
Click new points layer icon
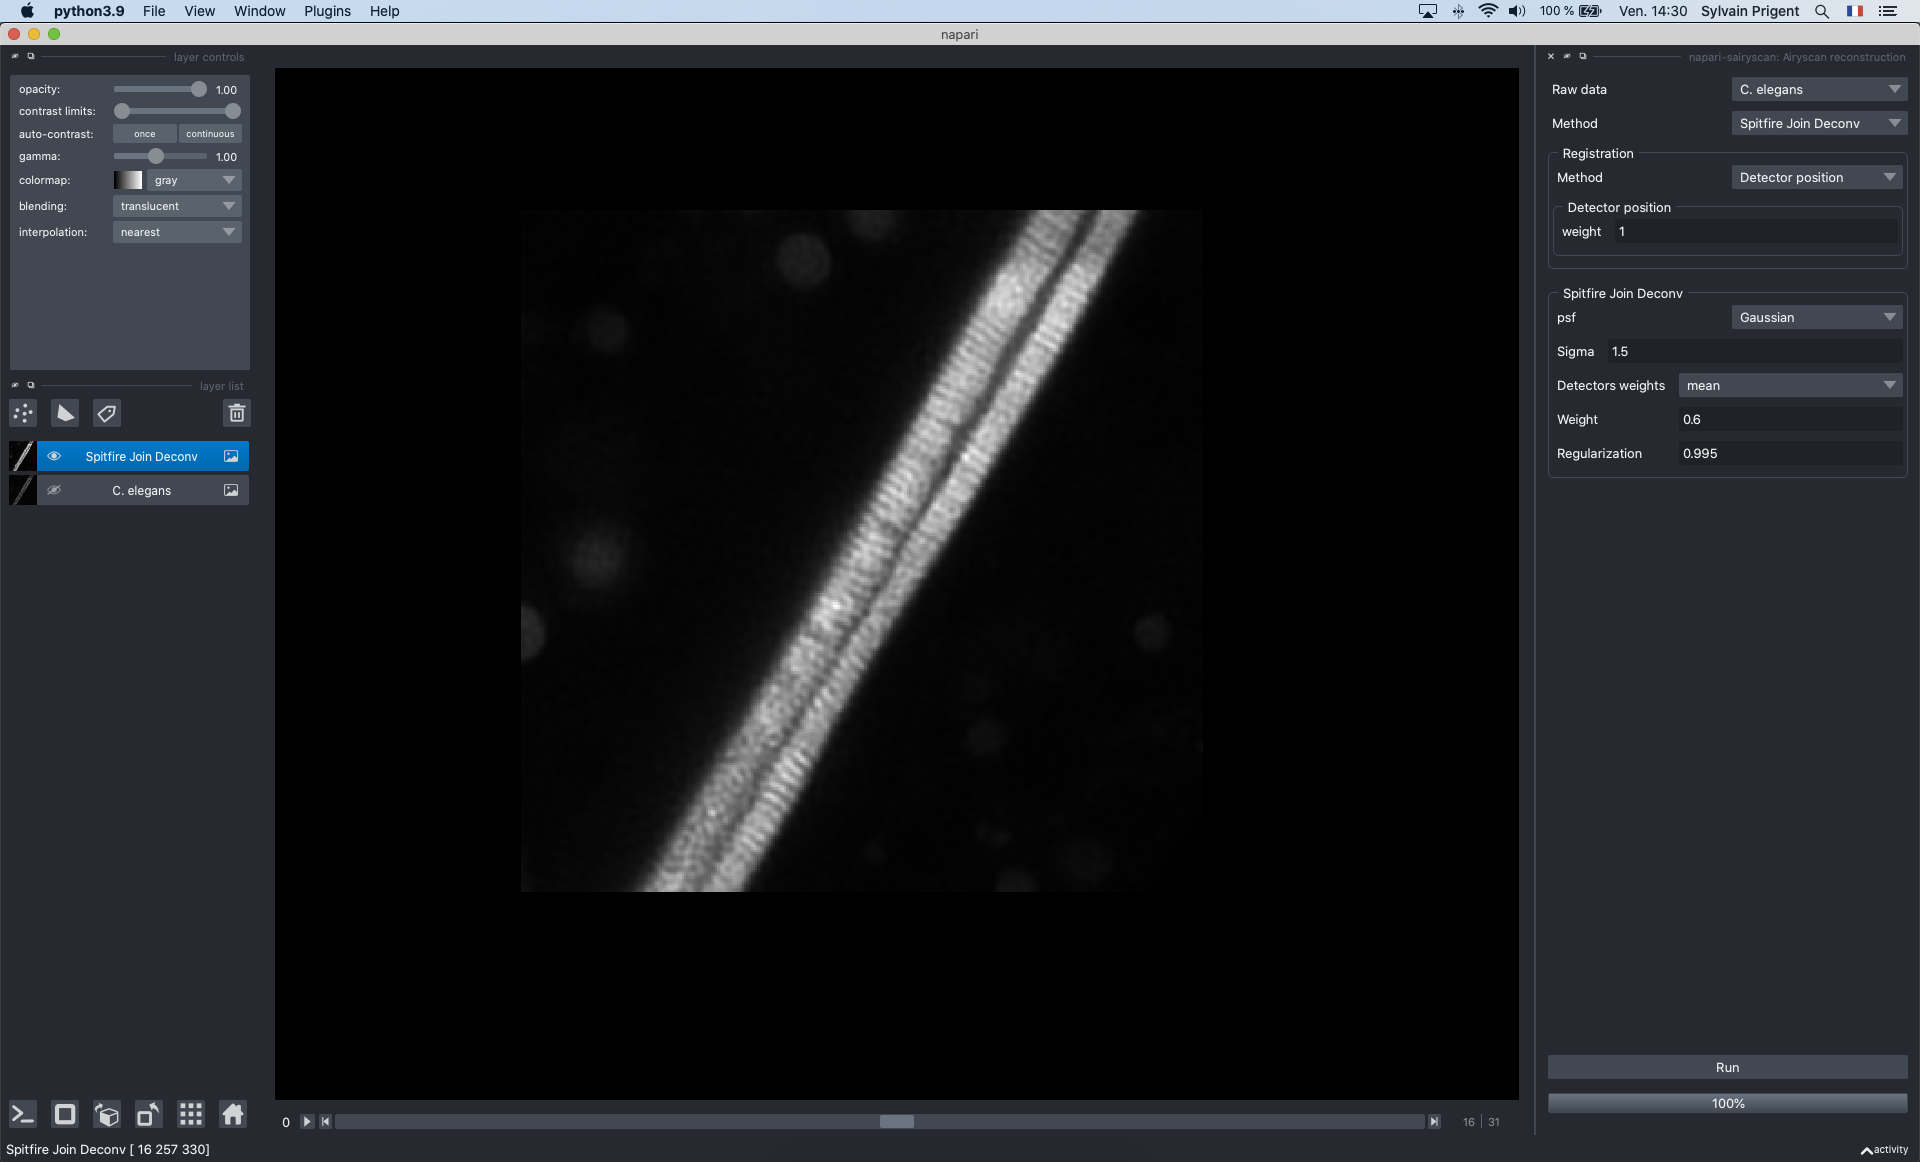23,413
